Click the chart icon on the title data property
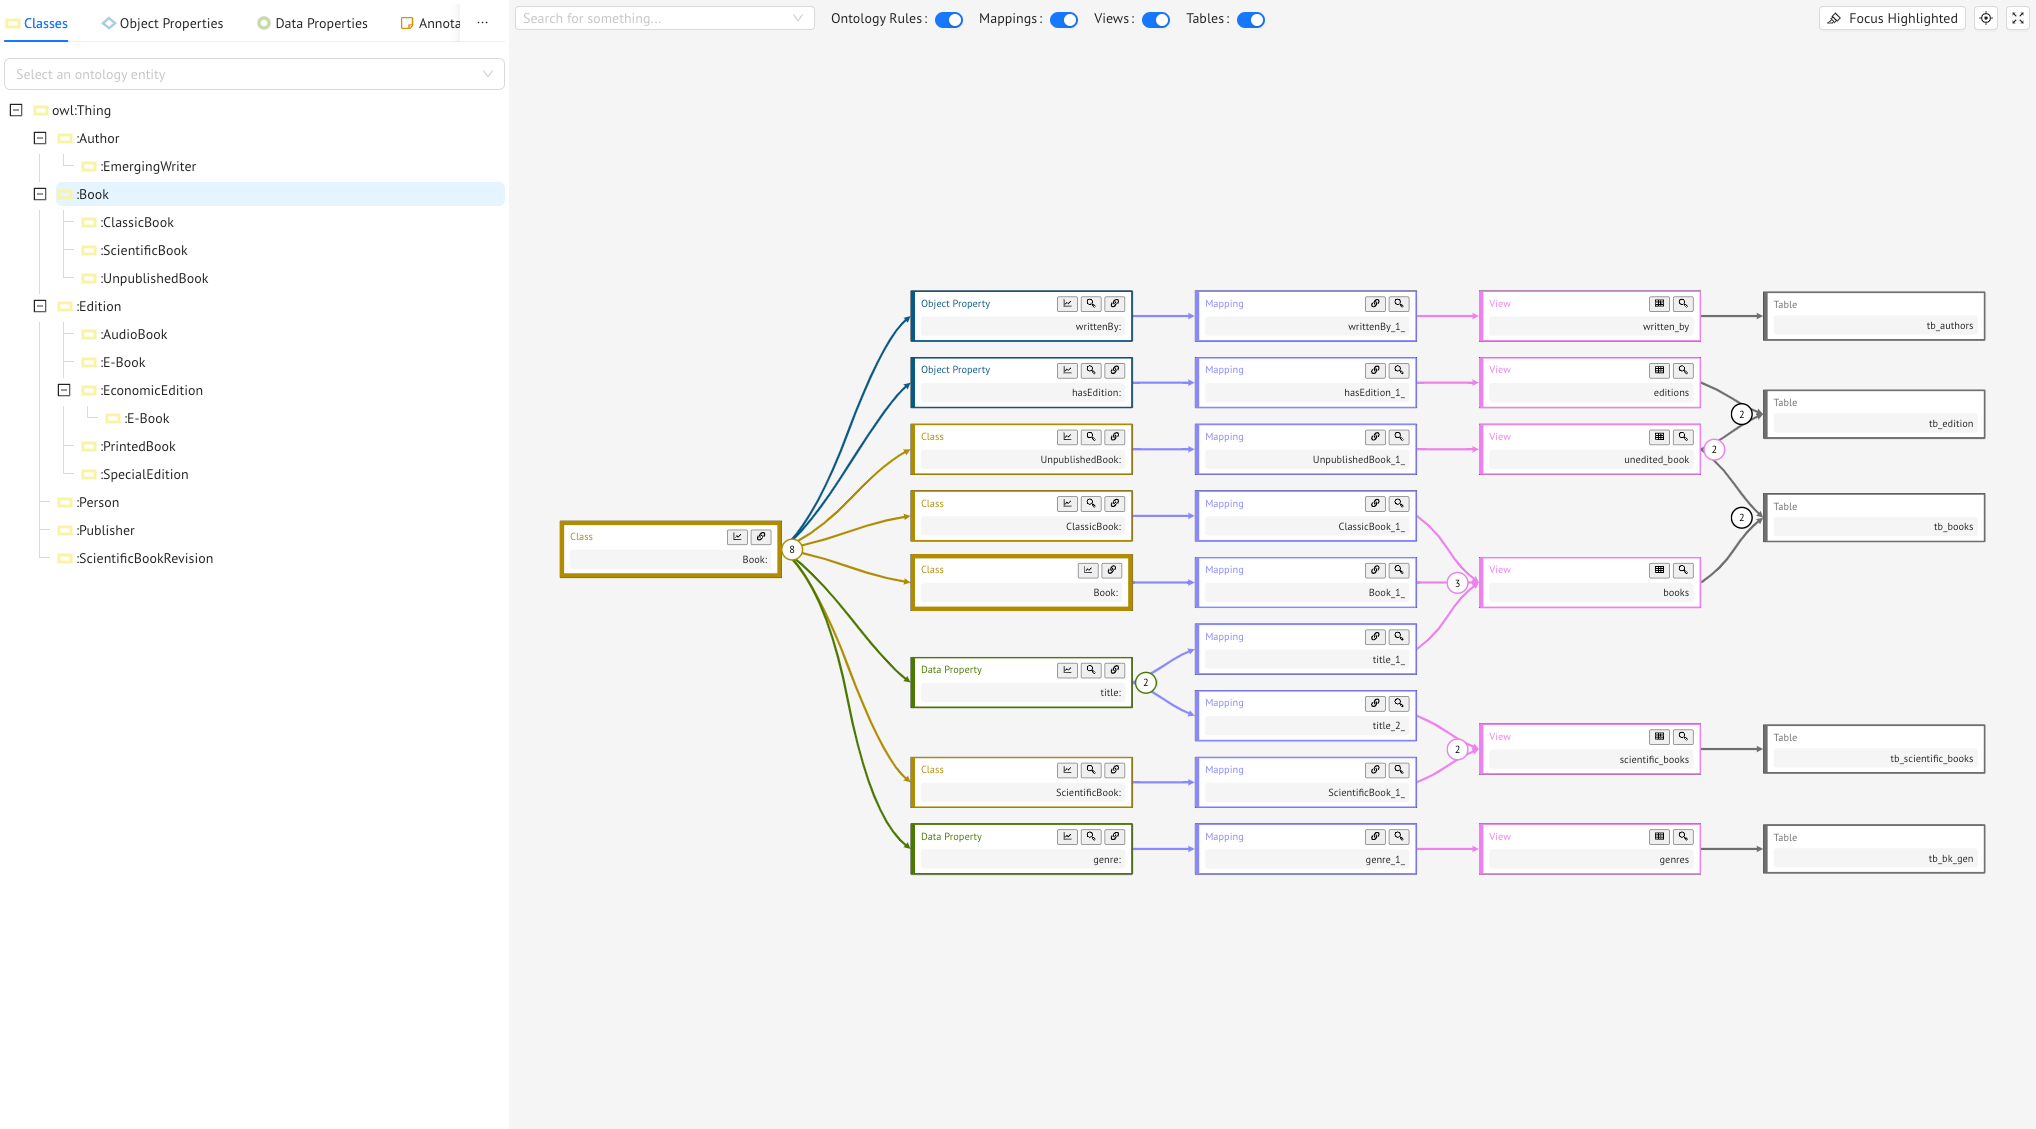This screenshot has width=2036, height=1129. tap(1067, 670)
